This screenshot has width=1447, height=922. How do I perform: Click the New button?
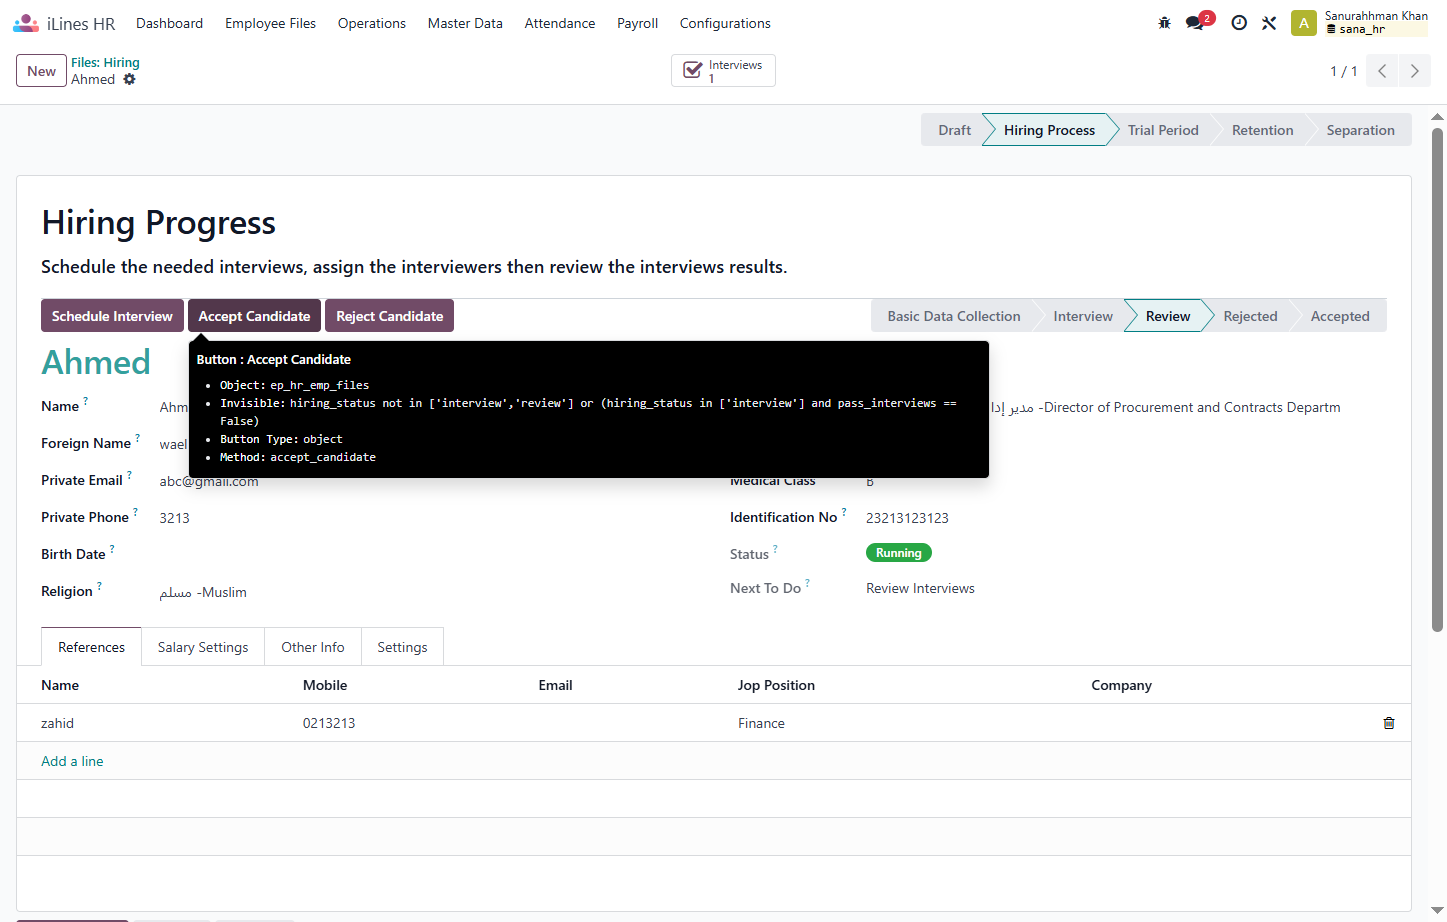pyautogui.click(x=41, y=71)
